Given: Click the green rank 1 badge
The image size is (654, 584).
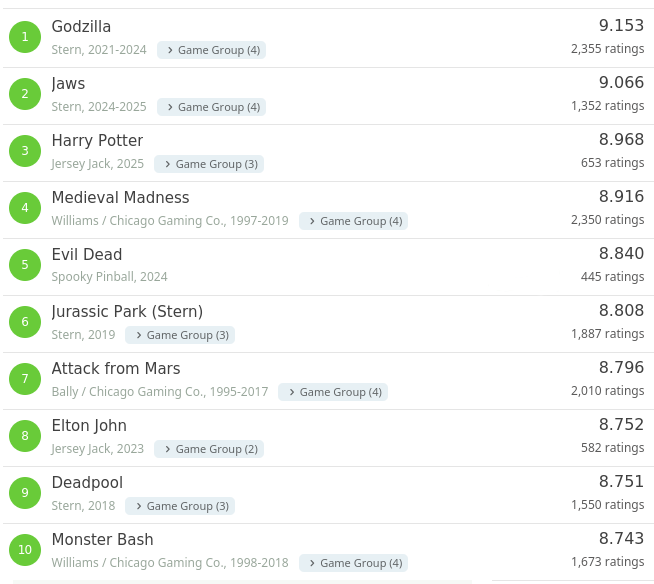Looking at the screenshot, I should click(x=25, y=38).
